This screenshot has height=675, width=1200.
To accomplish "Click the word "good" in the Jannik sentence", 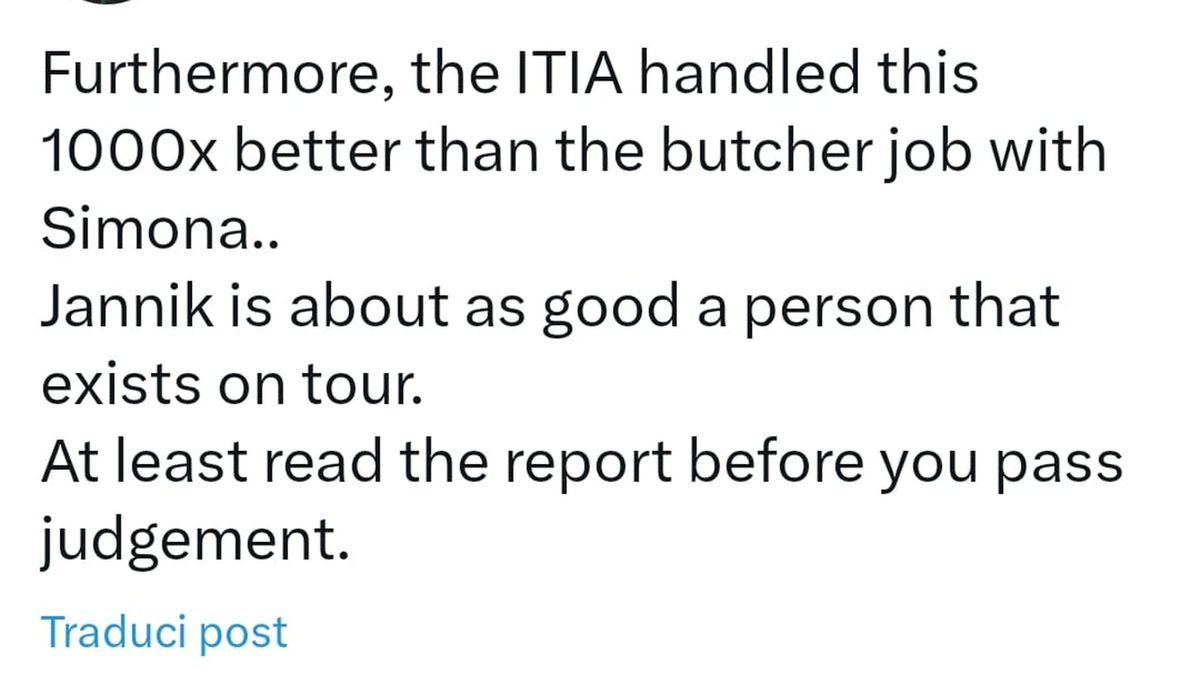I will [606, 307].
